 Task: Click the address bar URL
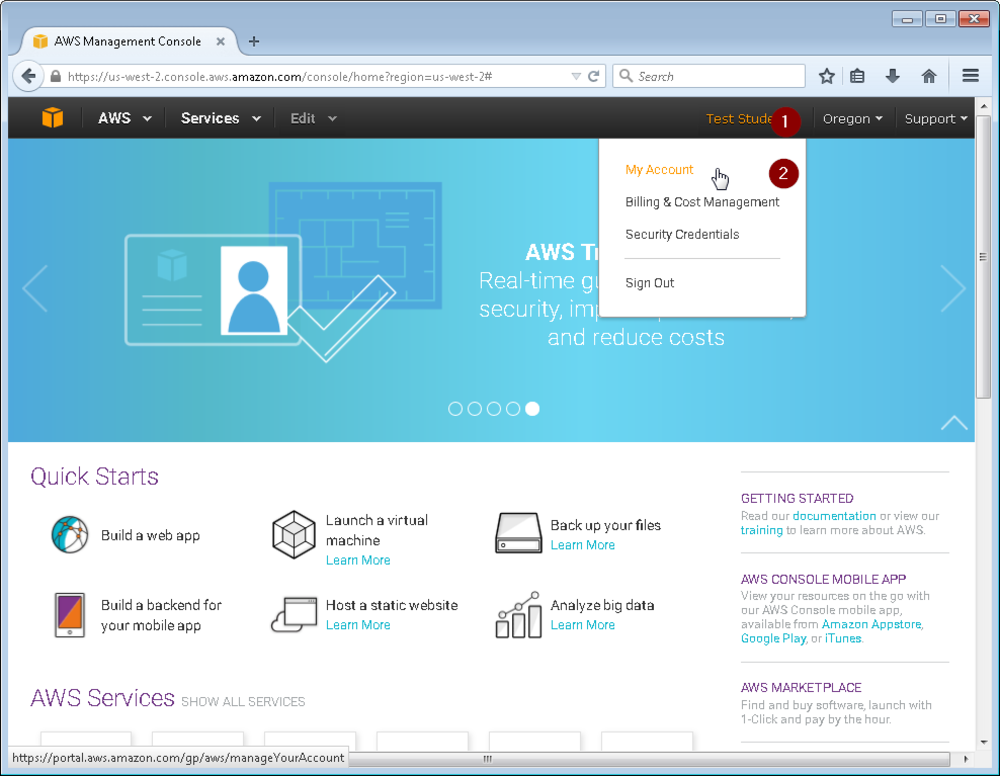pos(279,77)
